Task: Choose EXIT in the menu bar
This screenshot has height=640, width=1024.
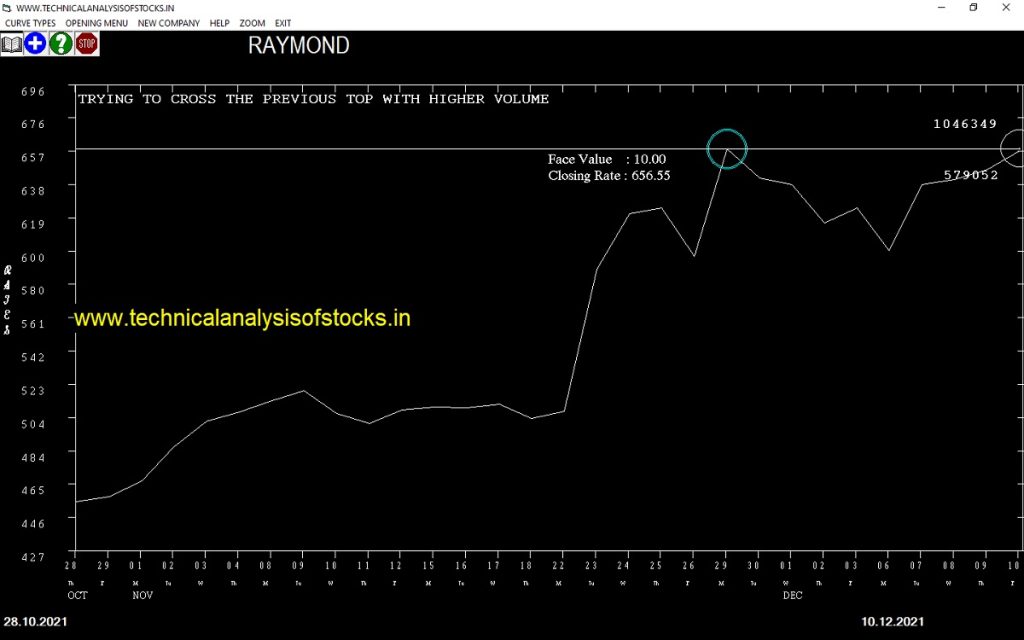Action: 283,23
